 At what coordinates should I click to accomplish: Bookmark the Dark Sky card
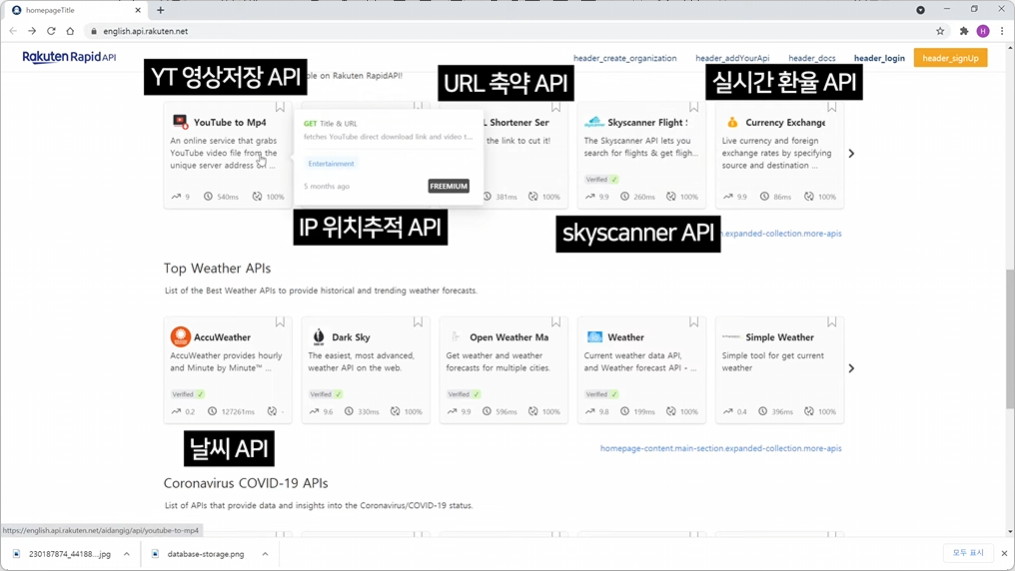[x=418, y=322]
